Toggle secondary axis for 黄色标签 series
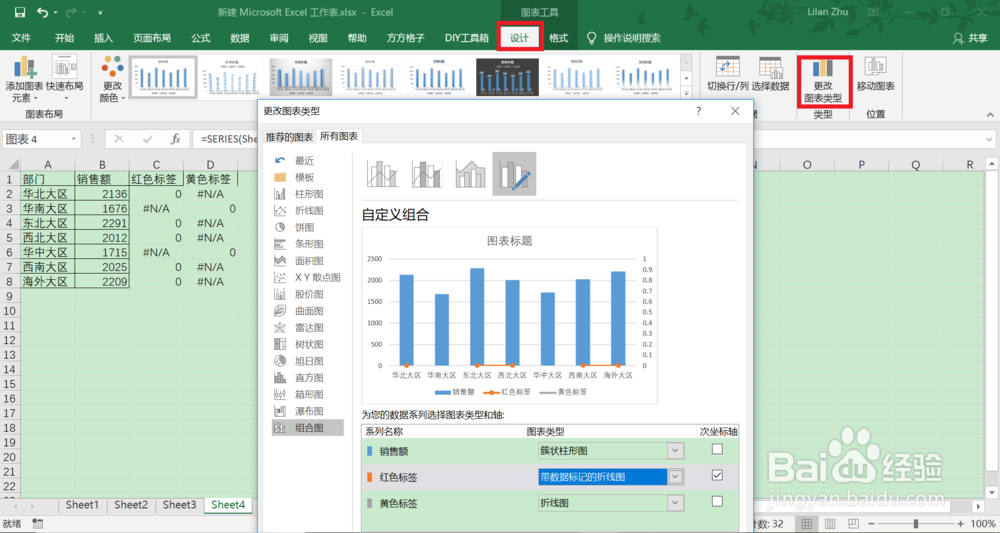 pyautogui.click(x=717, y=502)
